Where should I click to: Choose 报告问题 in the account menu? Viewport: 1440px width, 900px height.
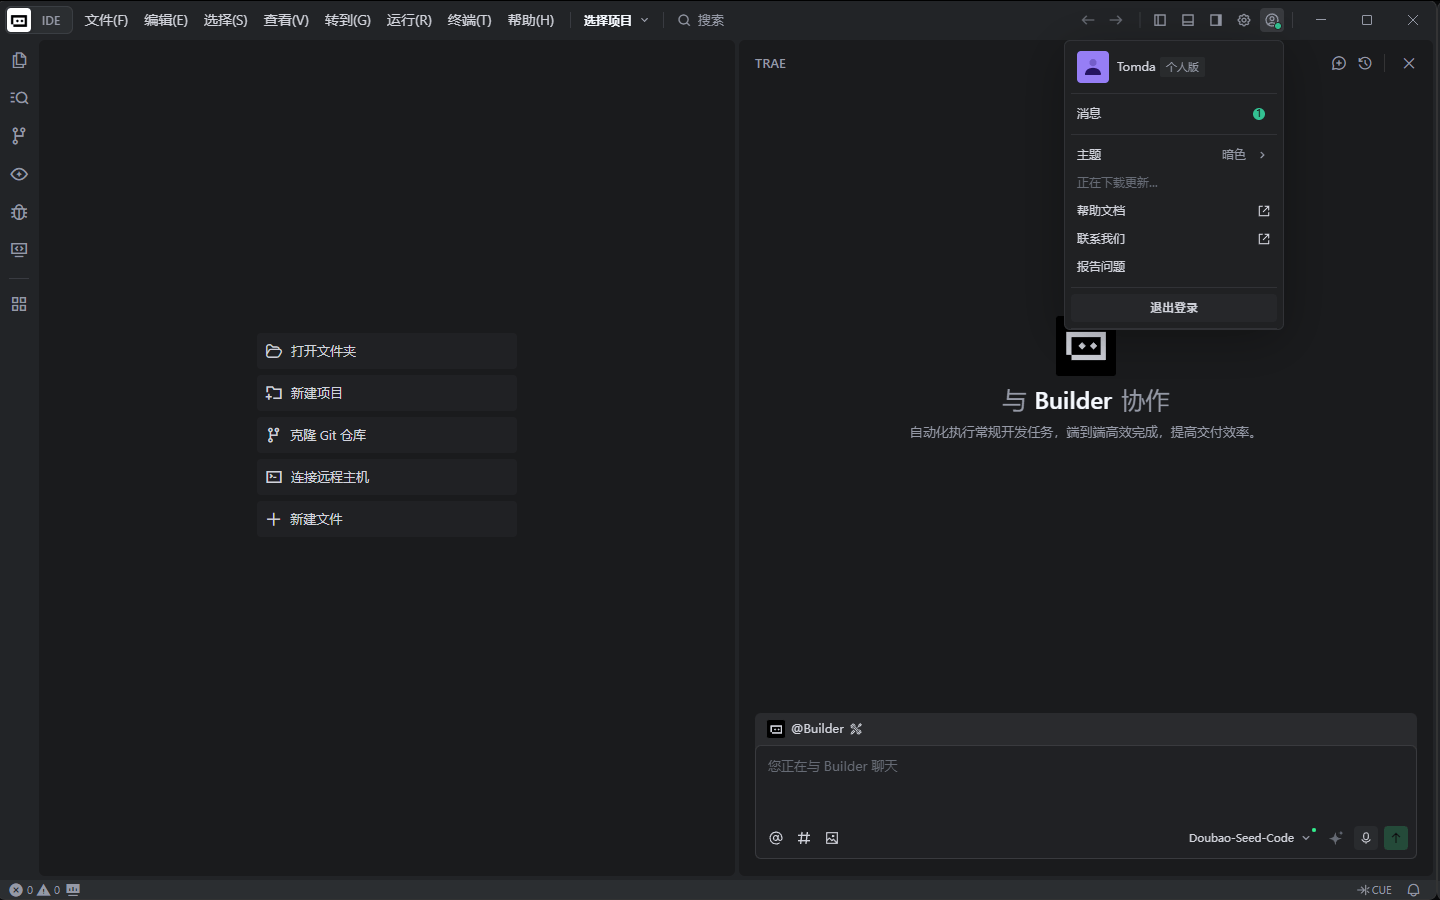[x=1174, y=267]
